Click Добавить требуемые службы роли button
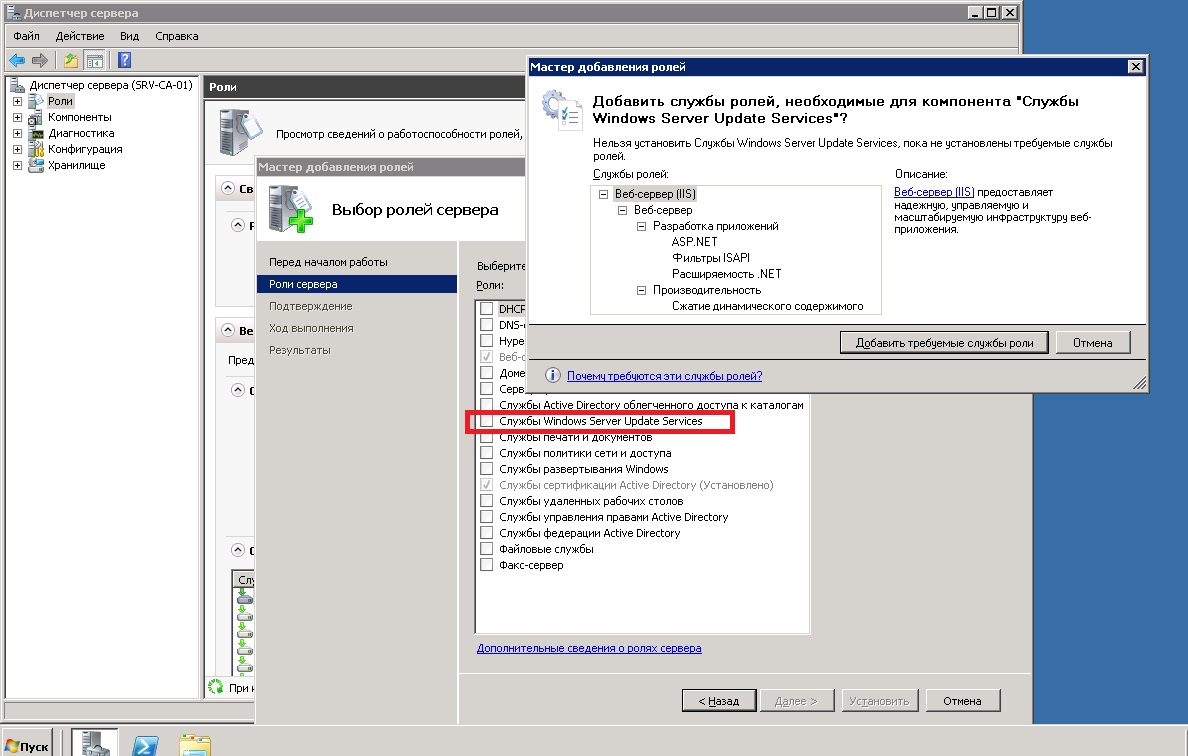 pos(944,342)
